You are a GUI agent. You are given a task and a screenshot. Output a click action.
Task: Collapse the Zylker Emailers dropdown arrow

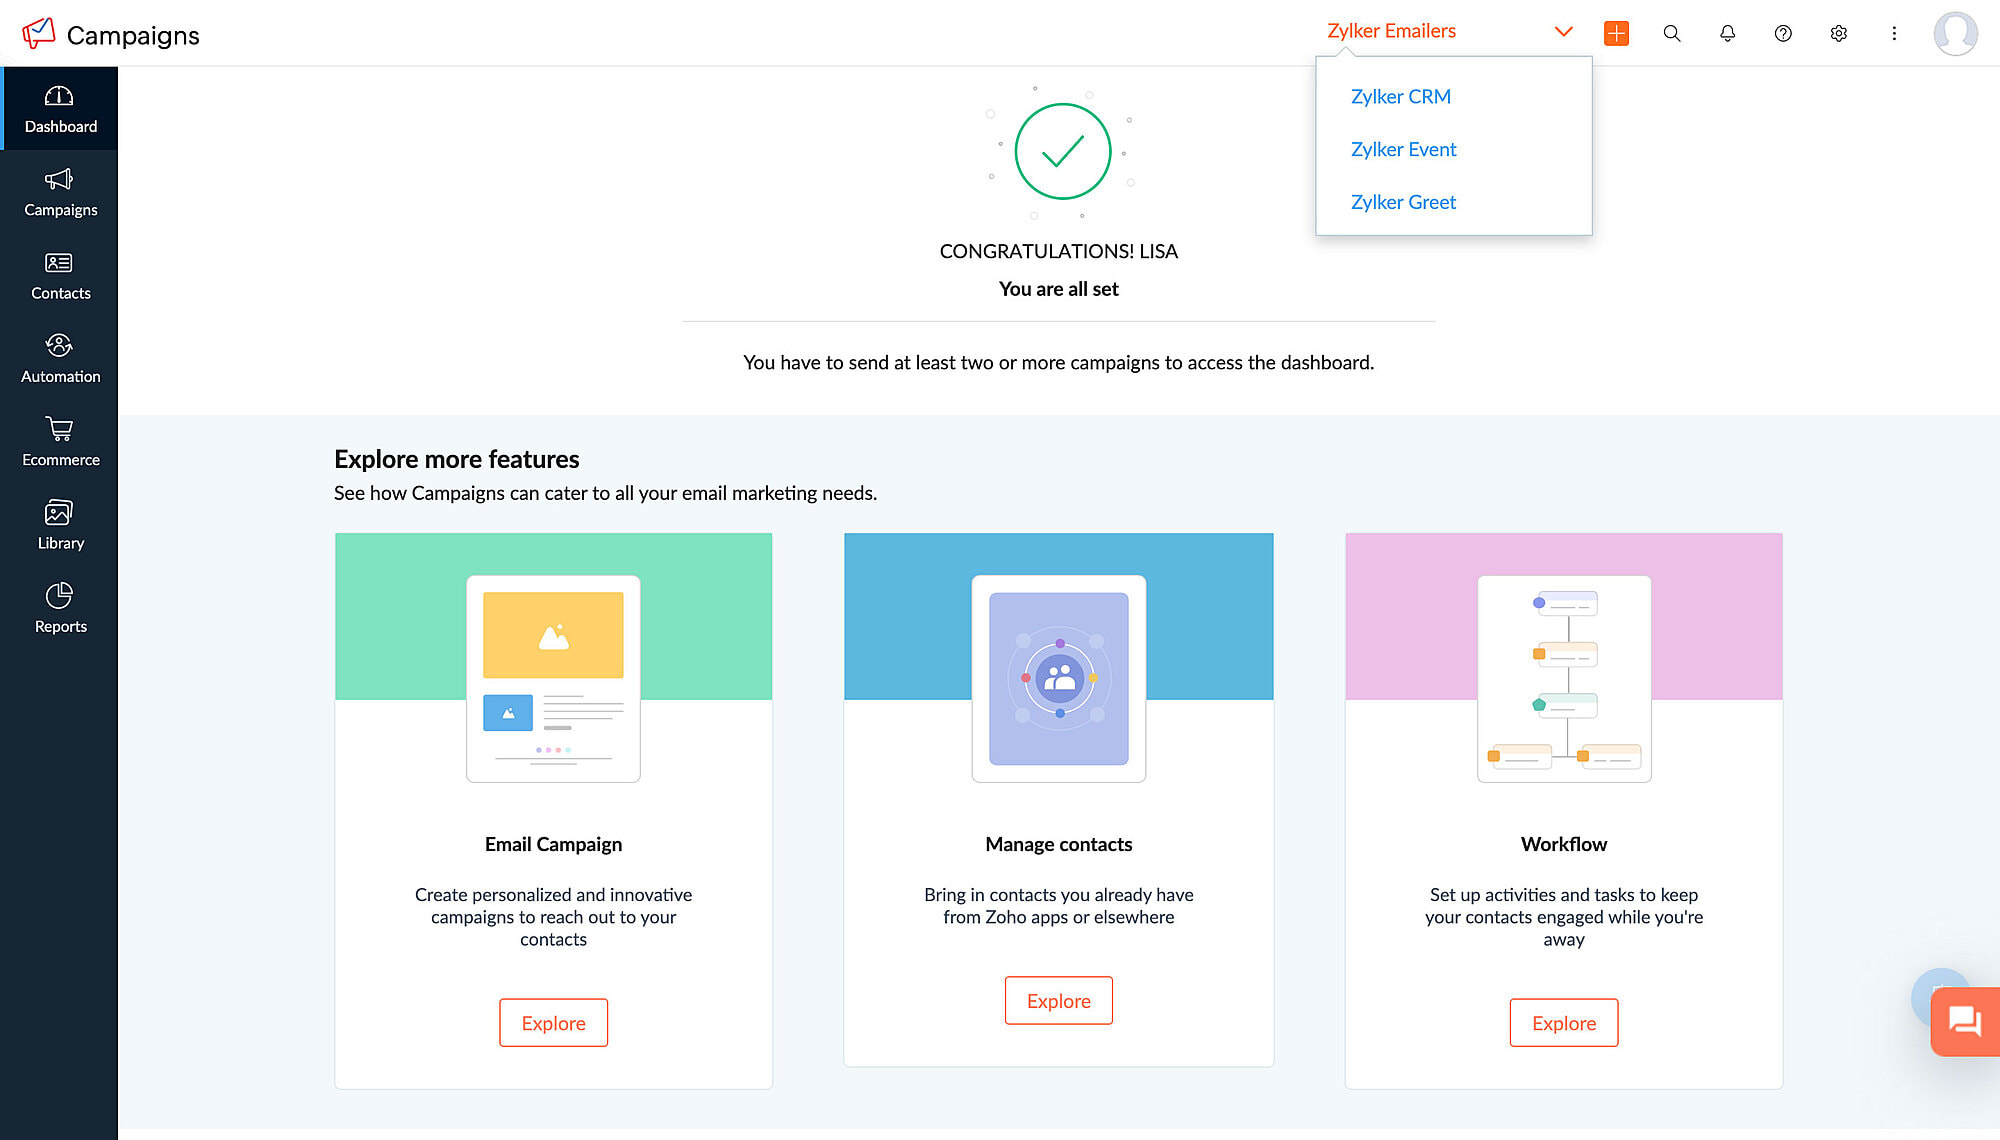pos(1563,32)
